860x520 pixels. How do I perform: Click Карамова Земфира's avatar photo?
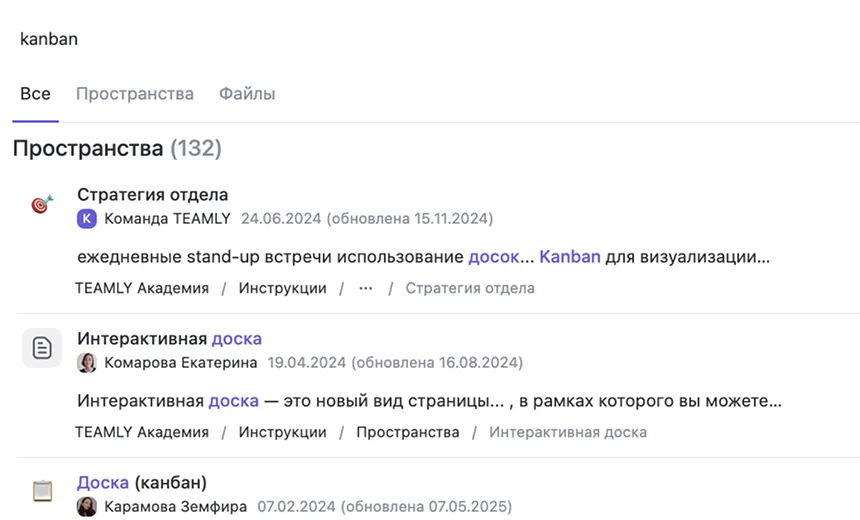pyautogui.click(x=87, y=506)
